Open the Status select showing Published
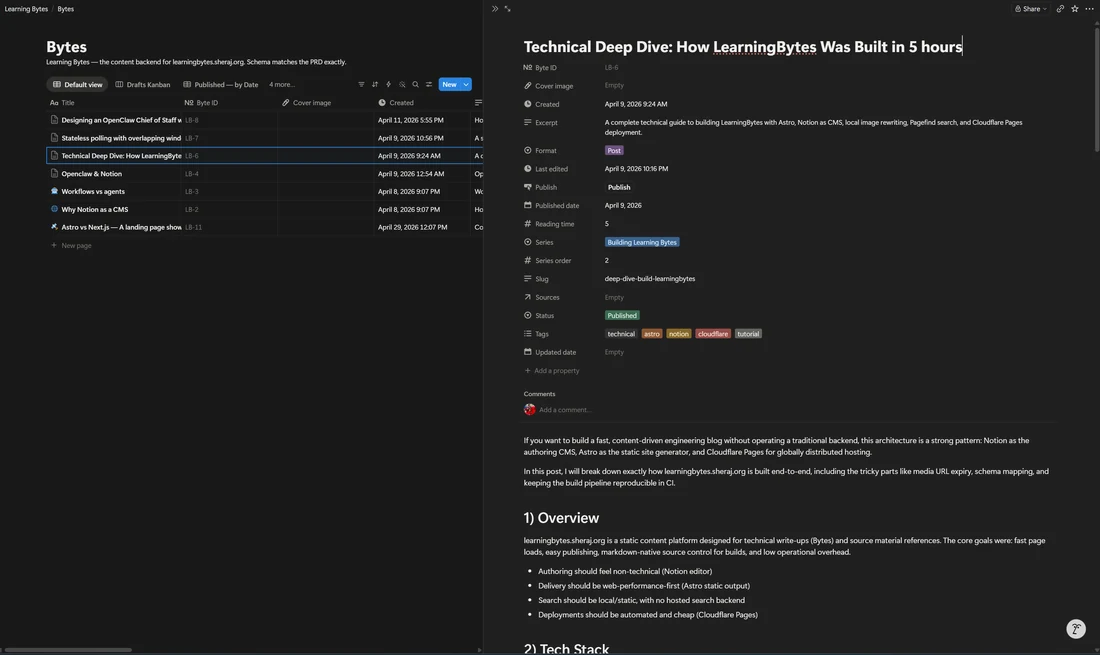Image resolution: width=1100 pixels, height=655 pixels. 622,316
